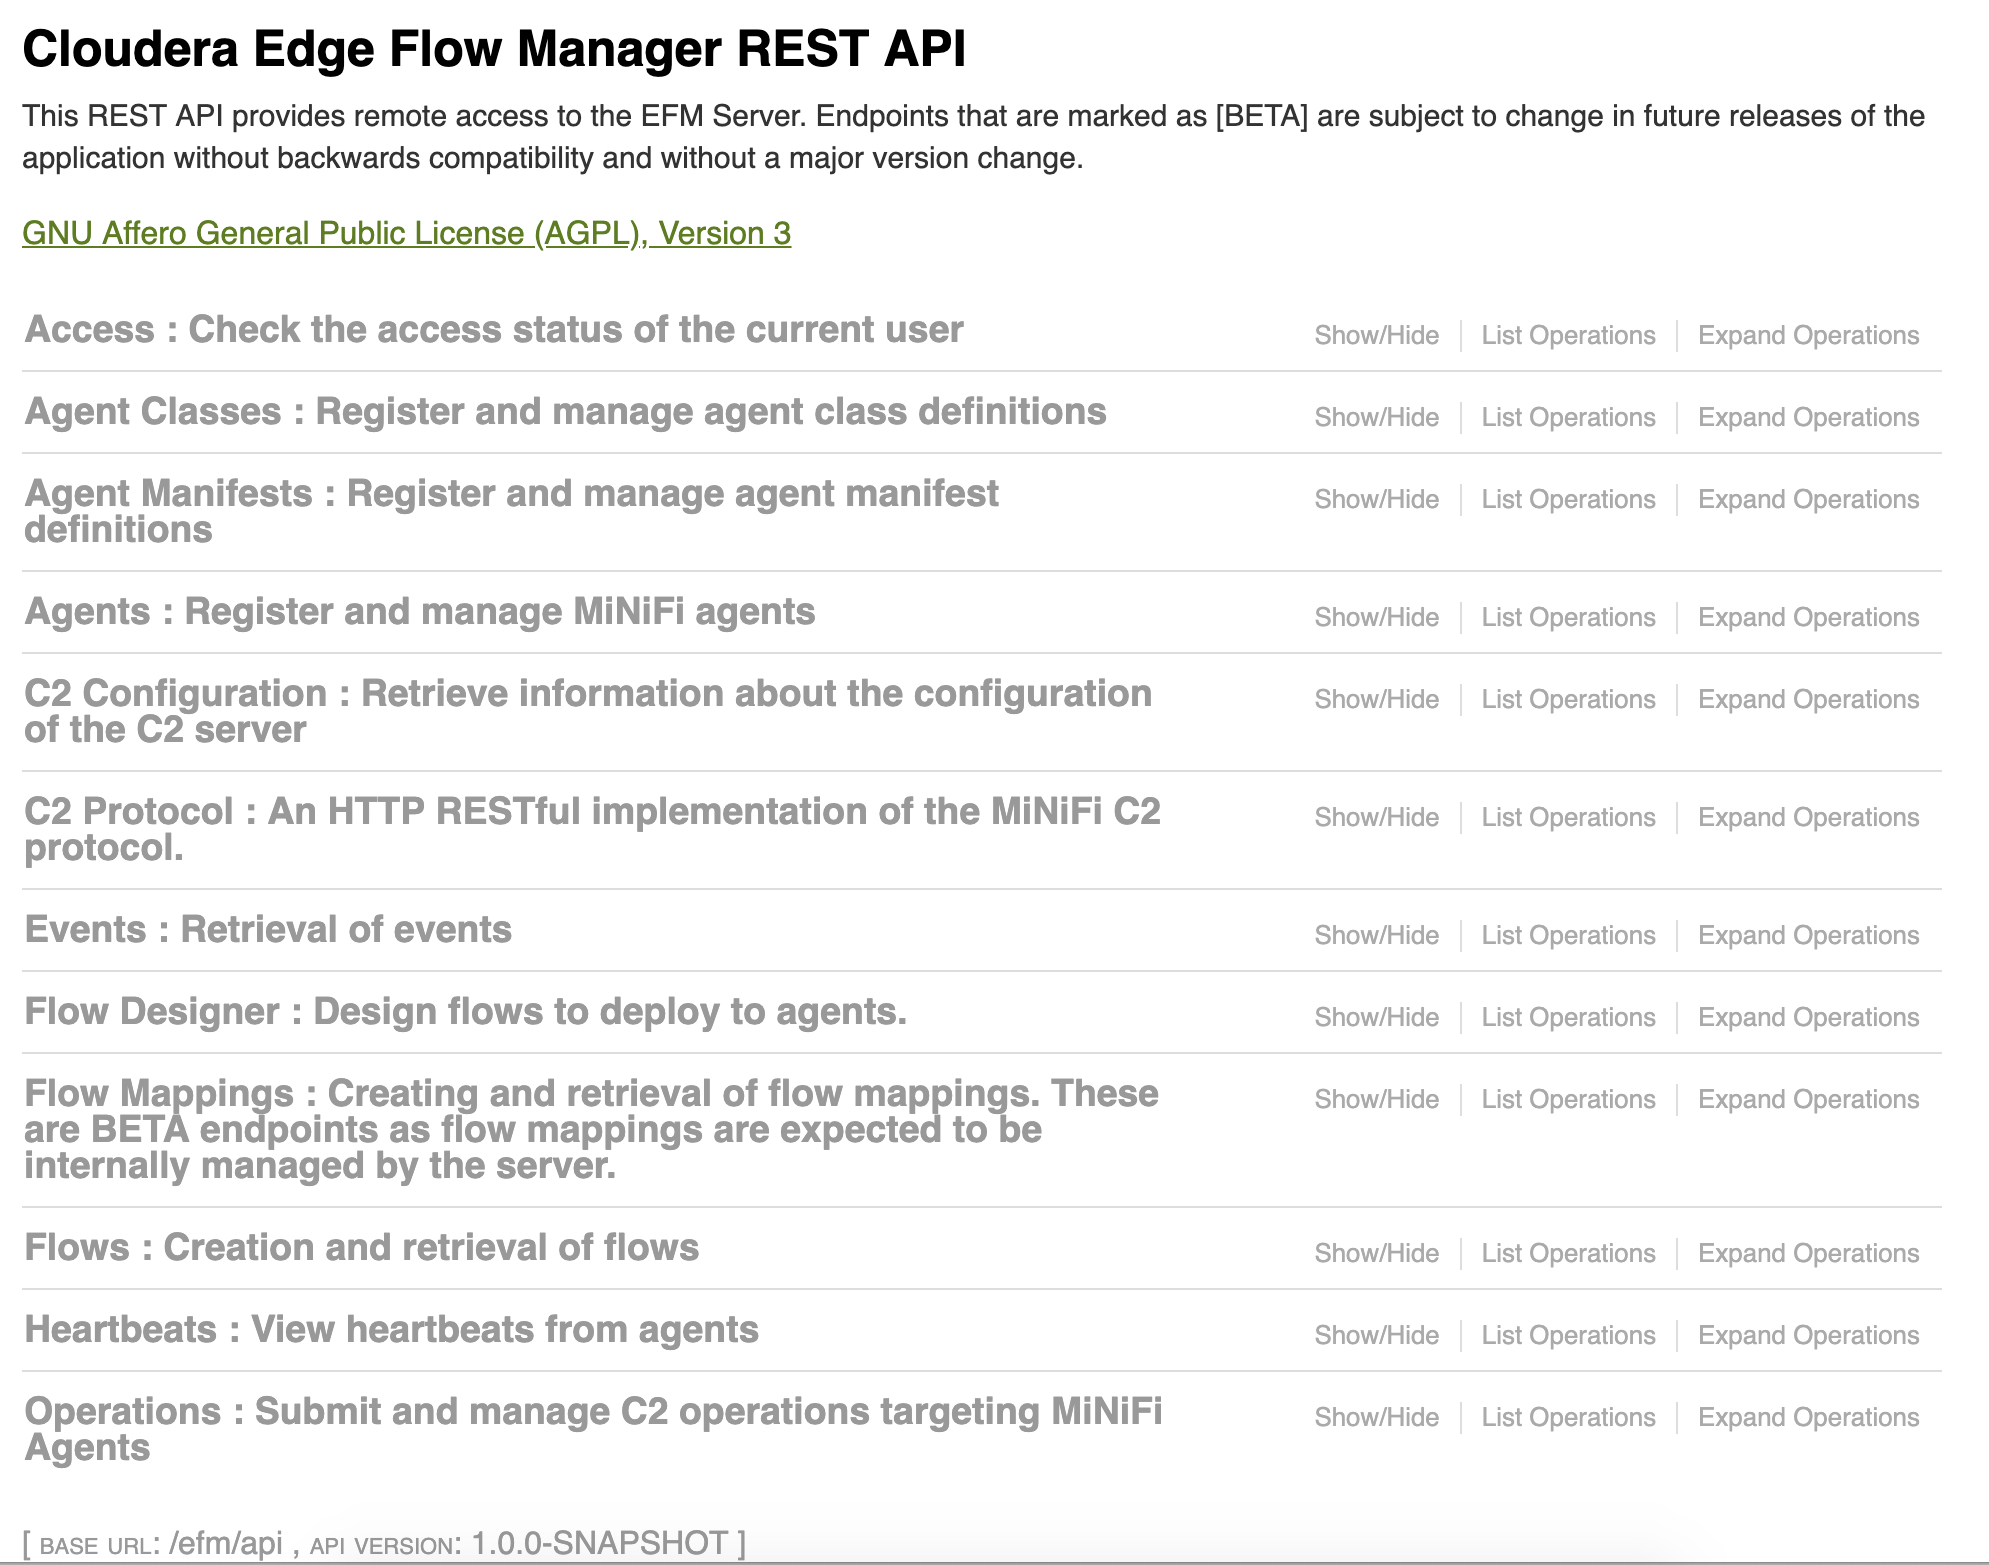List Operations for Agent Manifests
The height and width of the screenshot is (1565, 1989).
(1568, 499)
